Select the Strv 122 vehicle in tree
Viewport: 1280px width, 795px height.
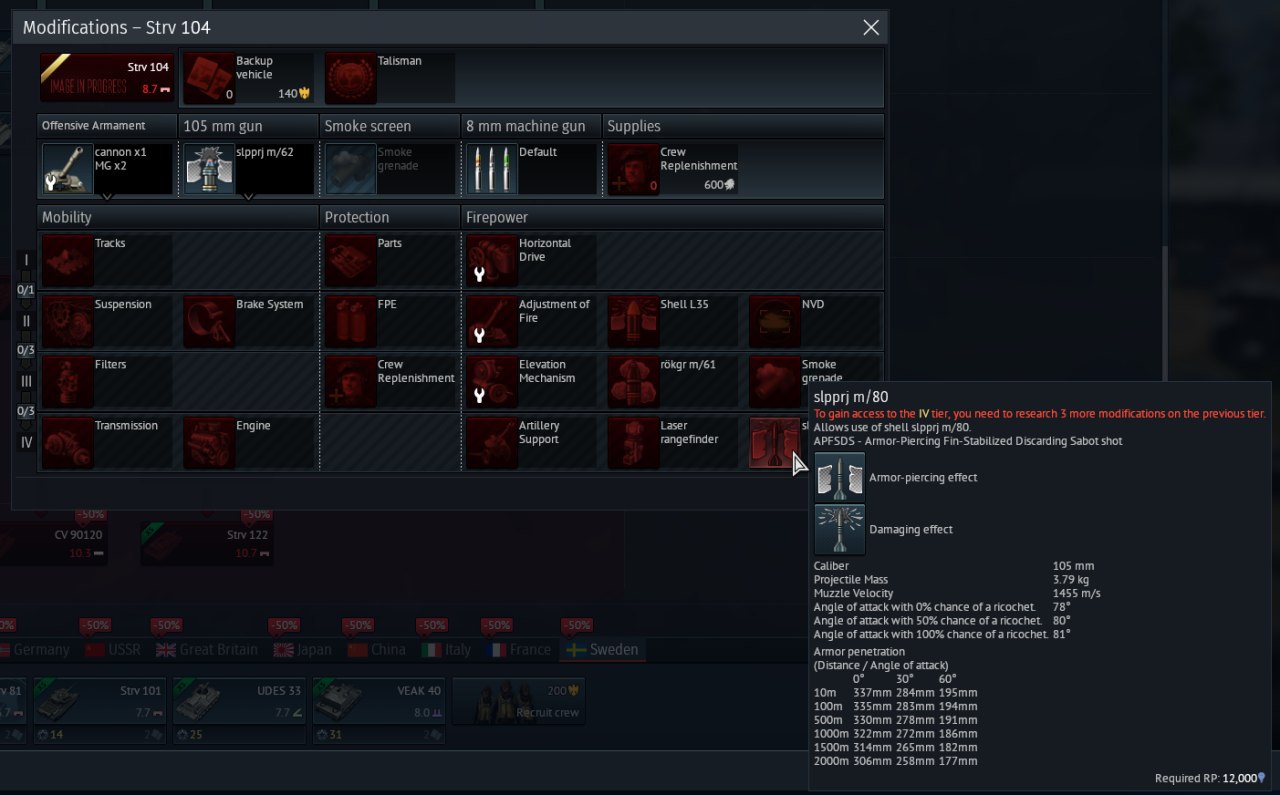(206, 542)
